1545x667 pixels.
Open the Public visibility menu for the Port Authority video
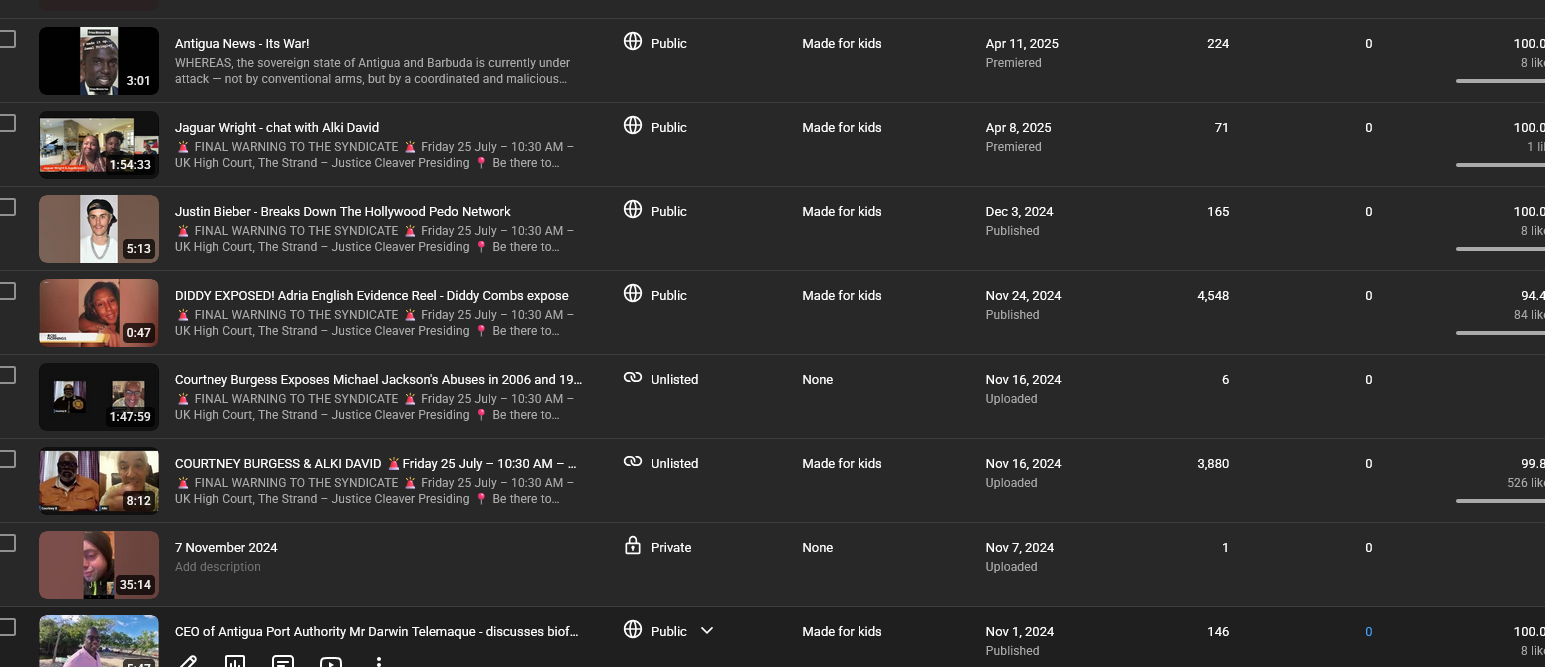point(668,631)
